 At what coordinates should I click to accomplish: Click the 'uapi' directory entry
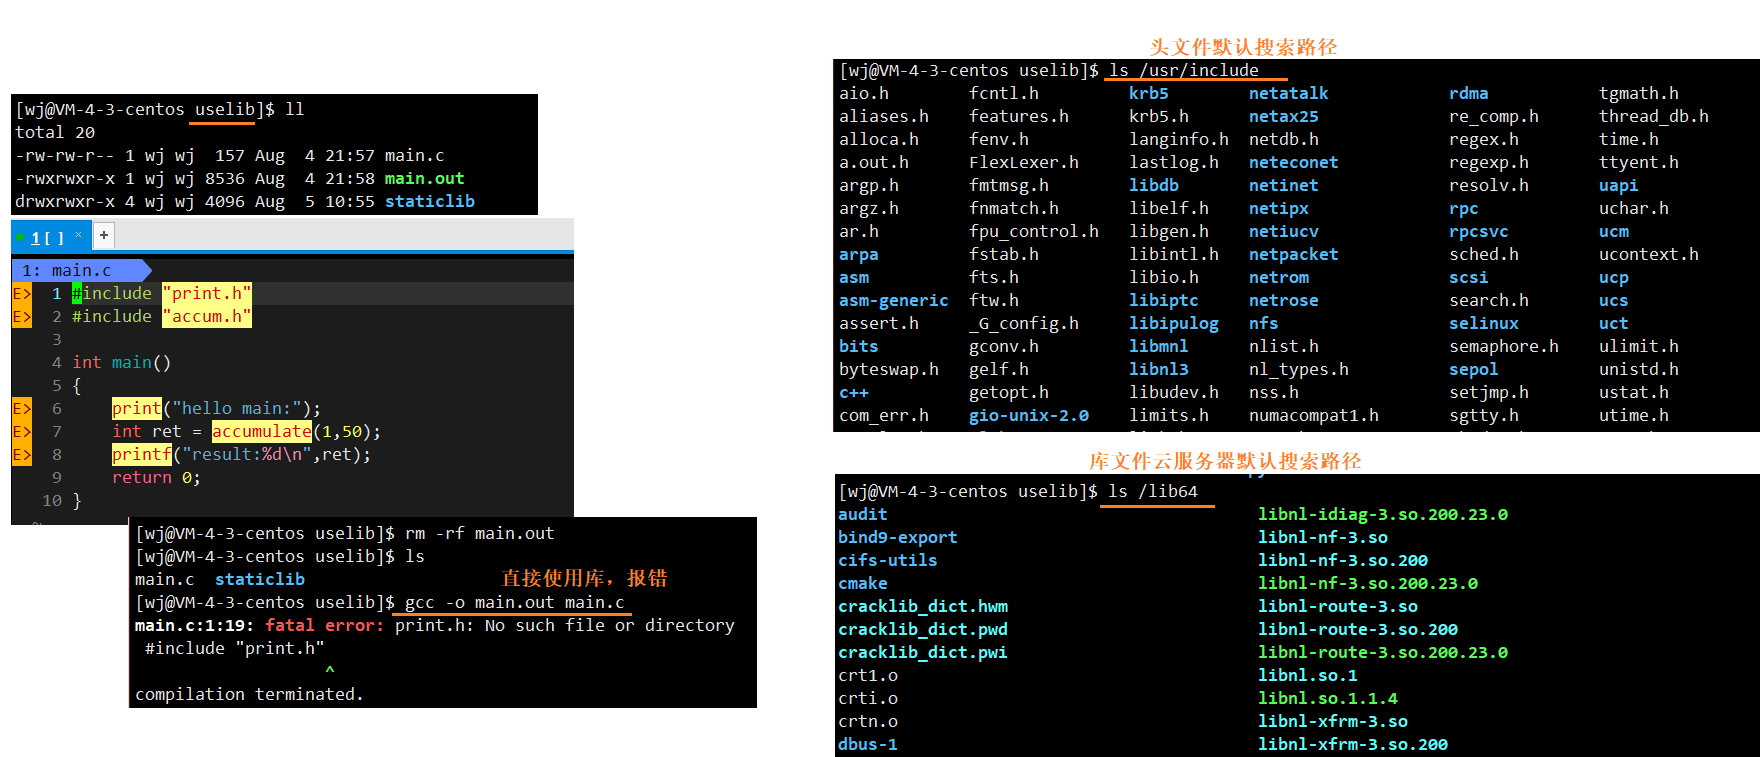click(1619, 185)
